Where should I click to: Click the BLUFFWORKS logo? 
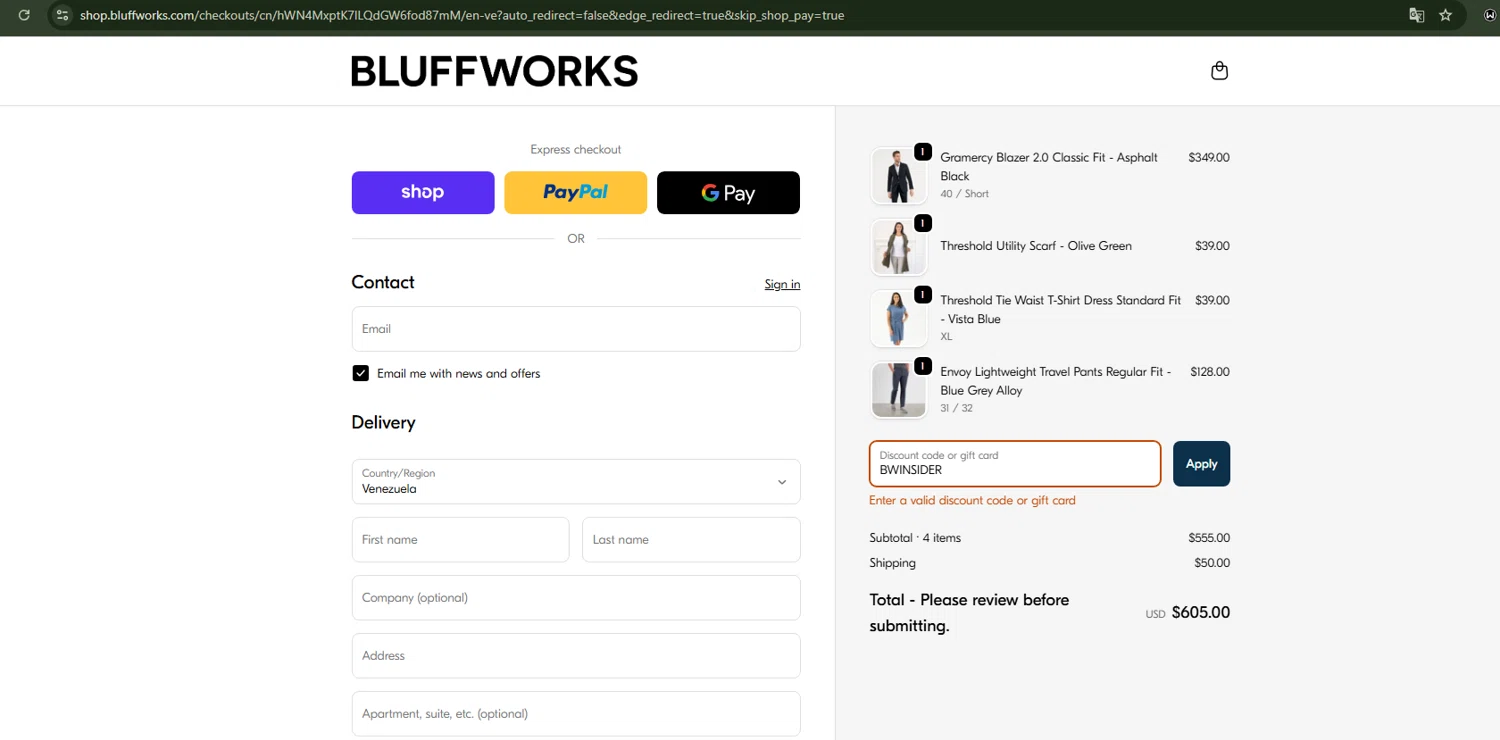click(x=494, y=71)
